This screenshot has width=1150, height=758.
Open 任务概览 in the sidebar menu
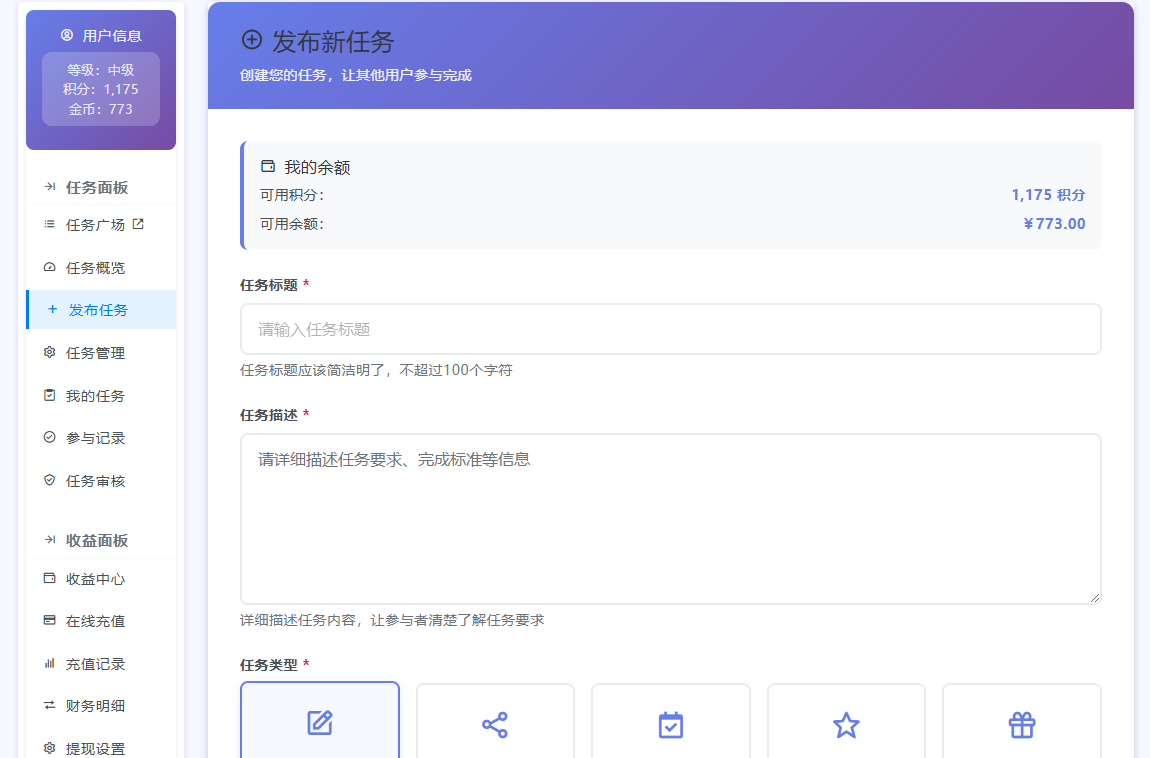point(89,267)
